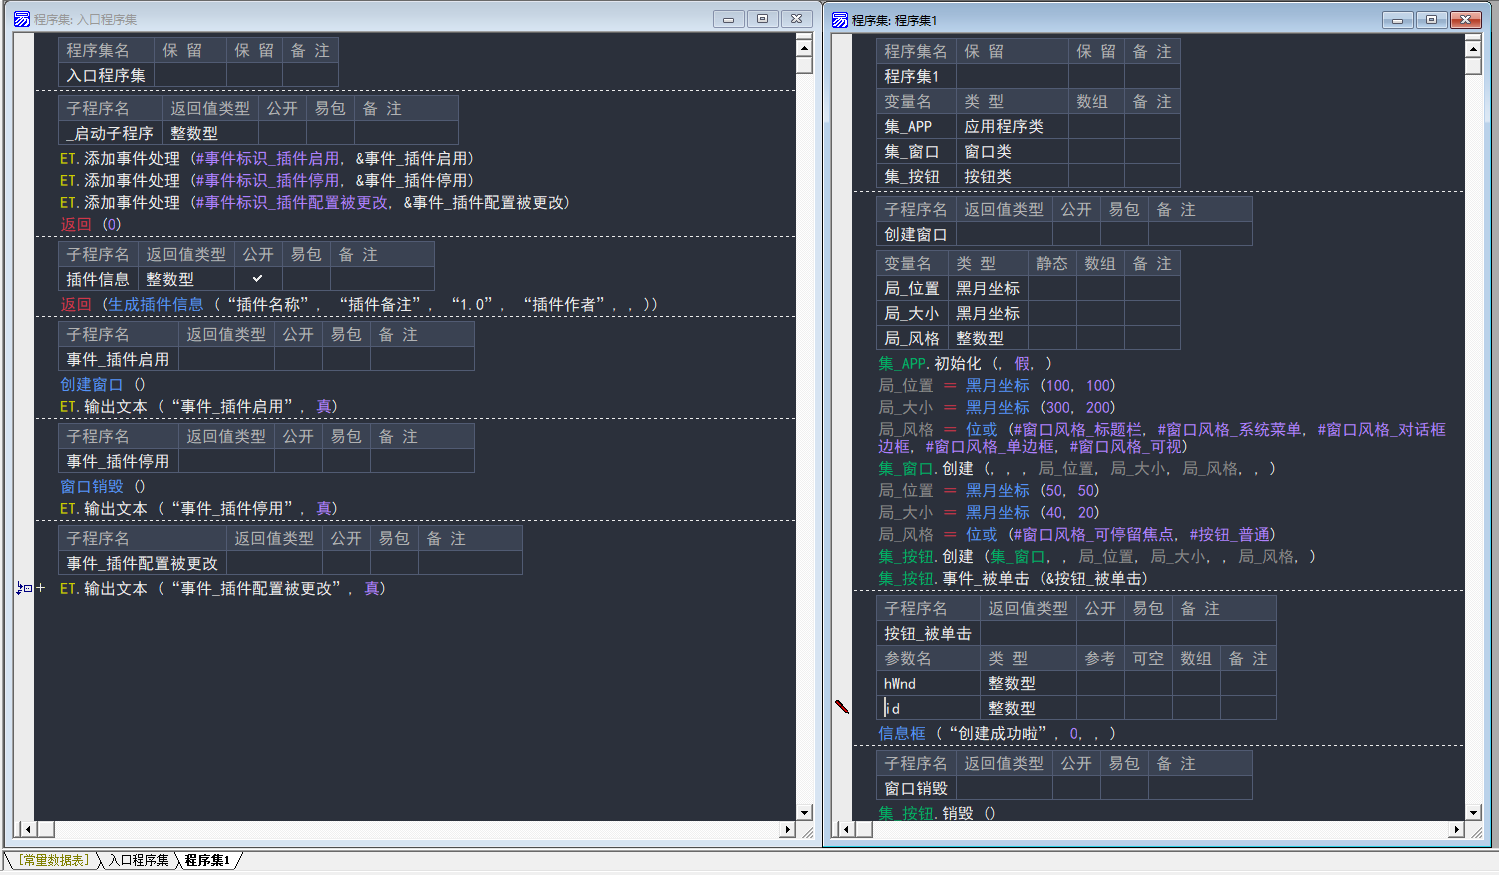Click the 程序集1 window title bar icon

(x=839, y=20)
